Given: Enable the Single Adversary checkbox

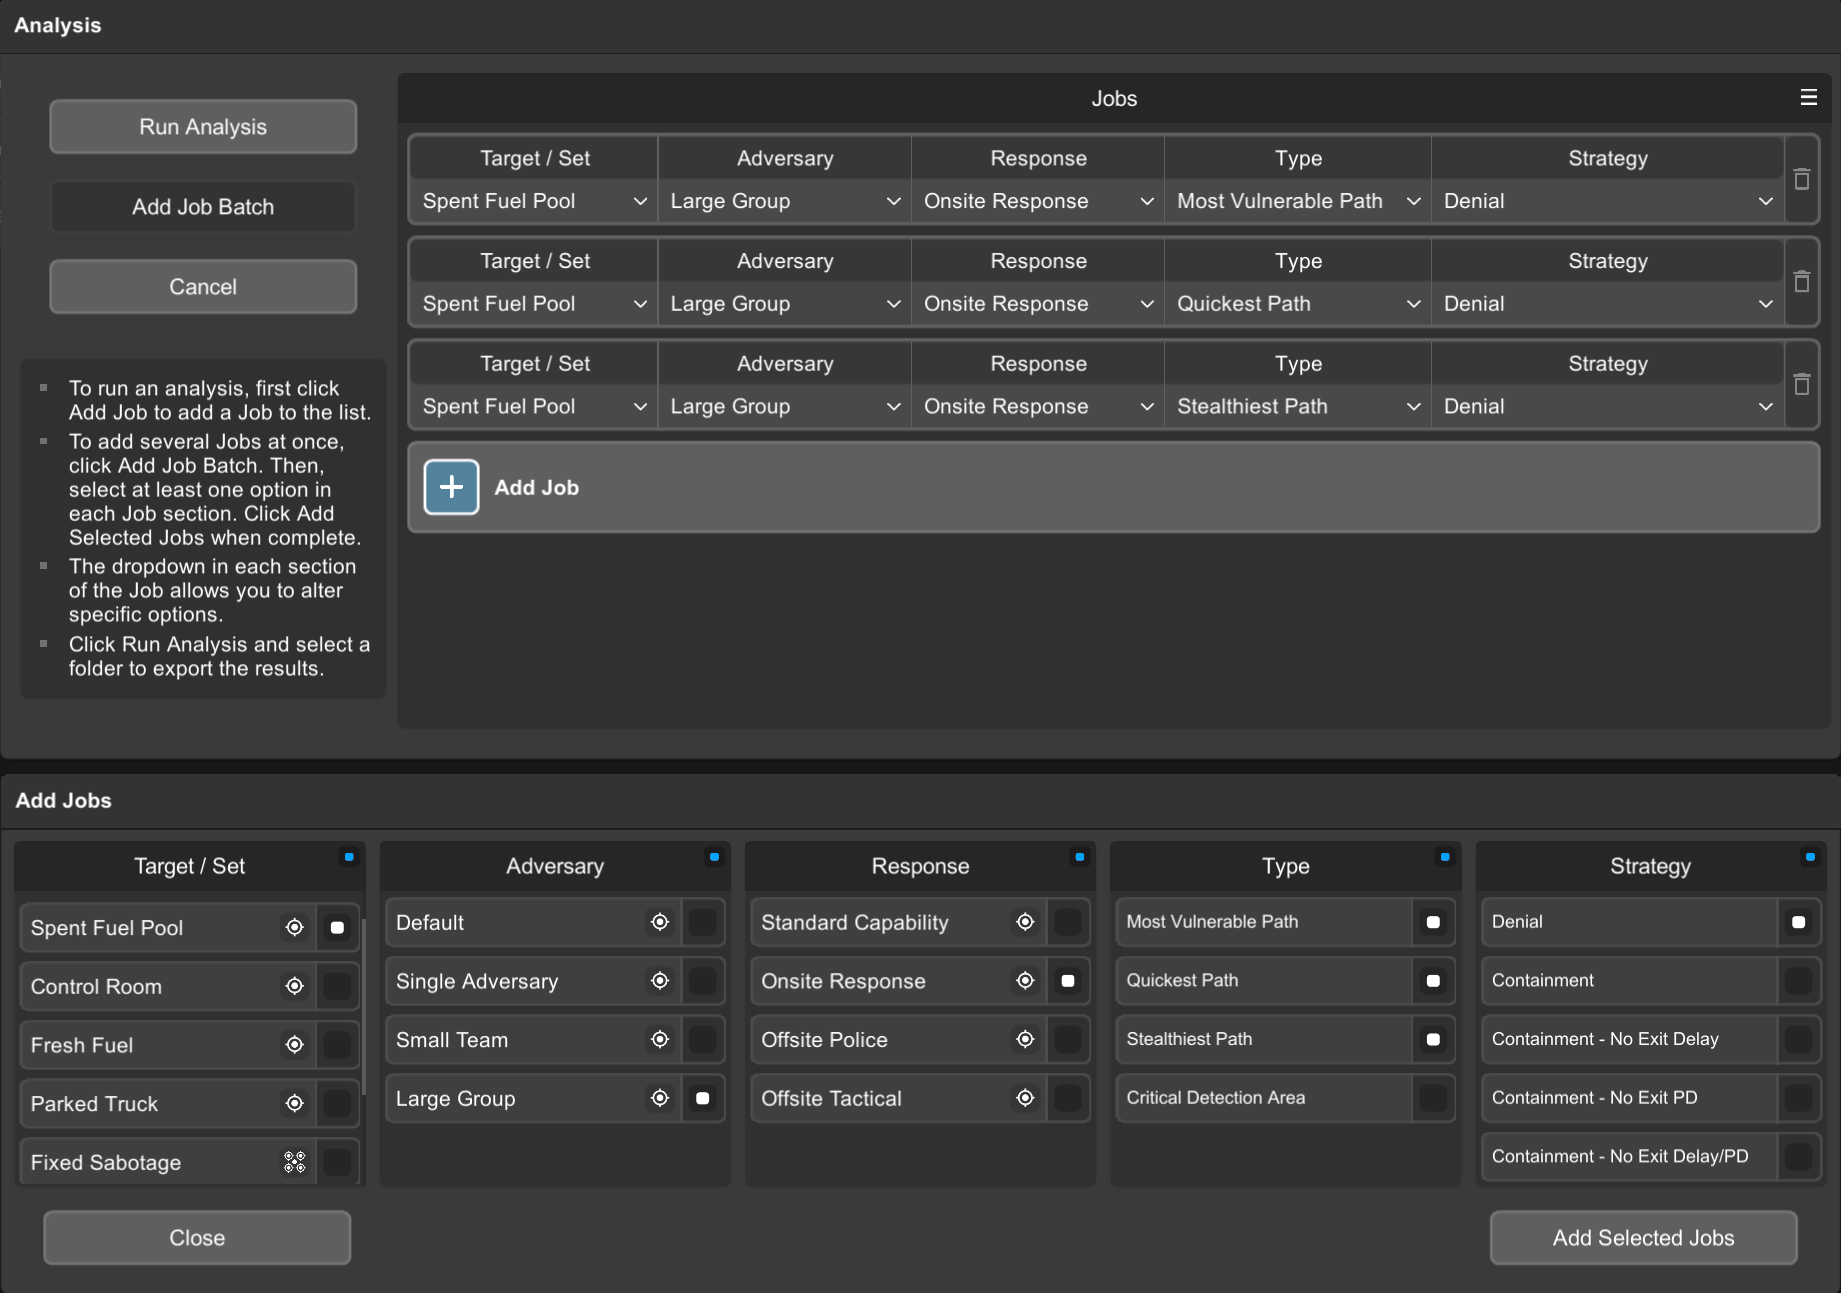Looking at the screenshot, I should pos(703,981).
